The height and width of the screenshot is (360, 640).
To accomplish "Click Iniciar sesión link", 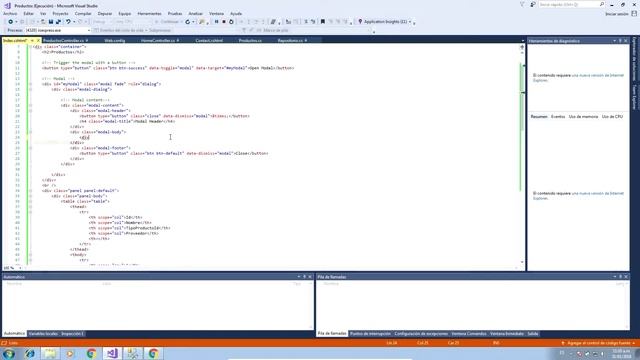I will pyautogui.click(x=617, y=14).
